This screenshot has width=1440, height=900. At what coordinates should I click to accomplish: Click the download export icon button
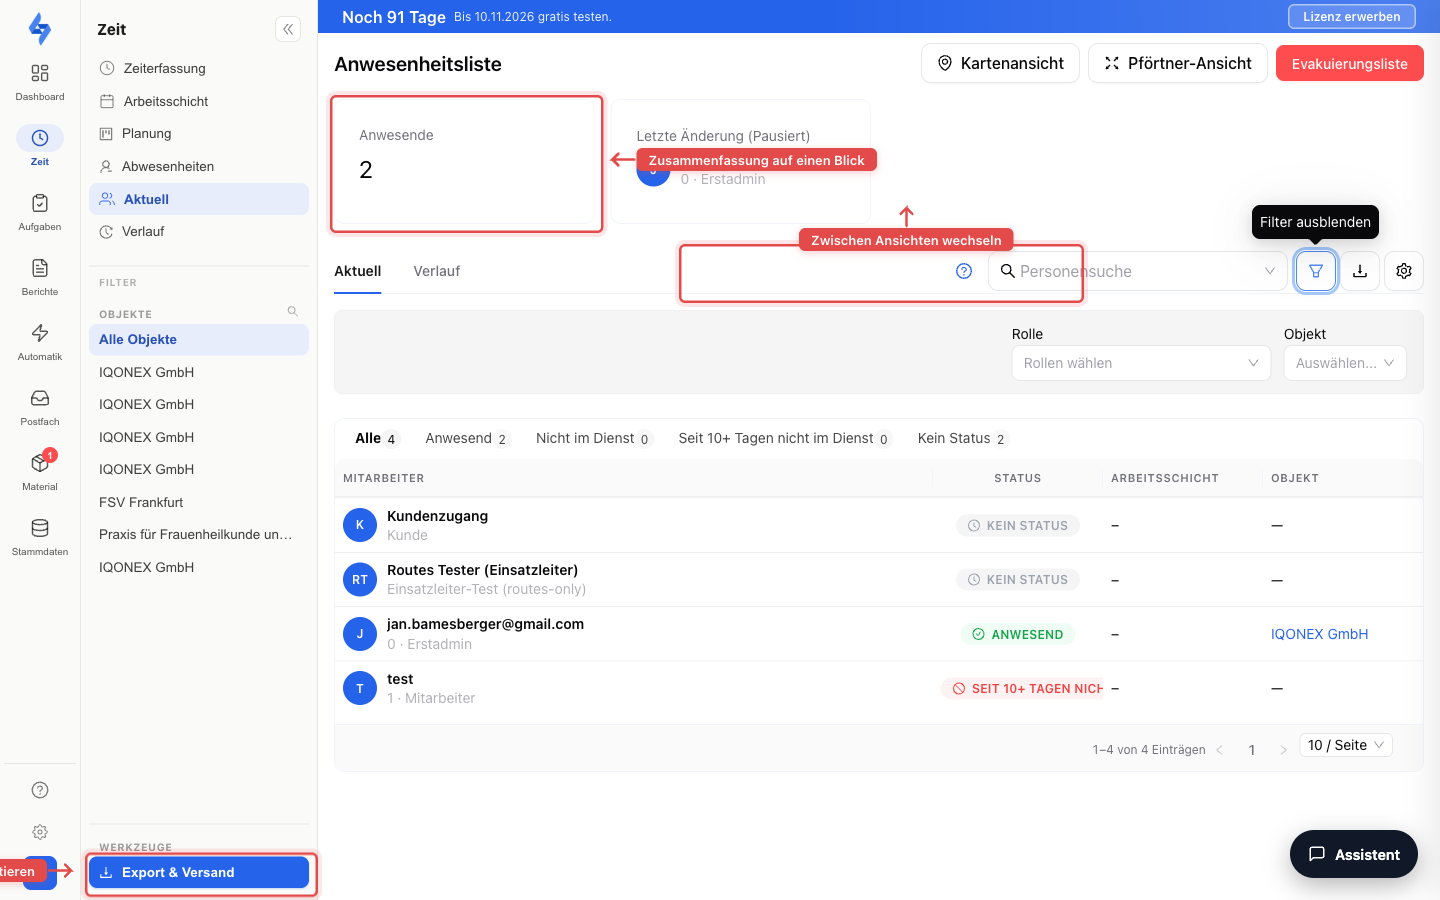click(1360, 271)
